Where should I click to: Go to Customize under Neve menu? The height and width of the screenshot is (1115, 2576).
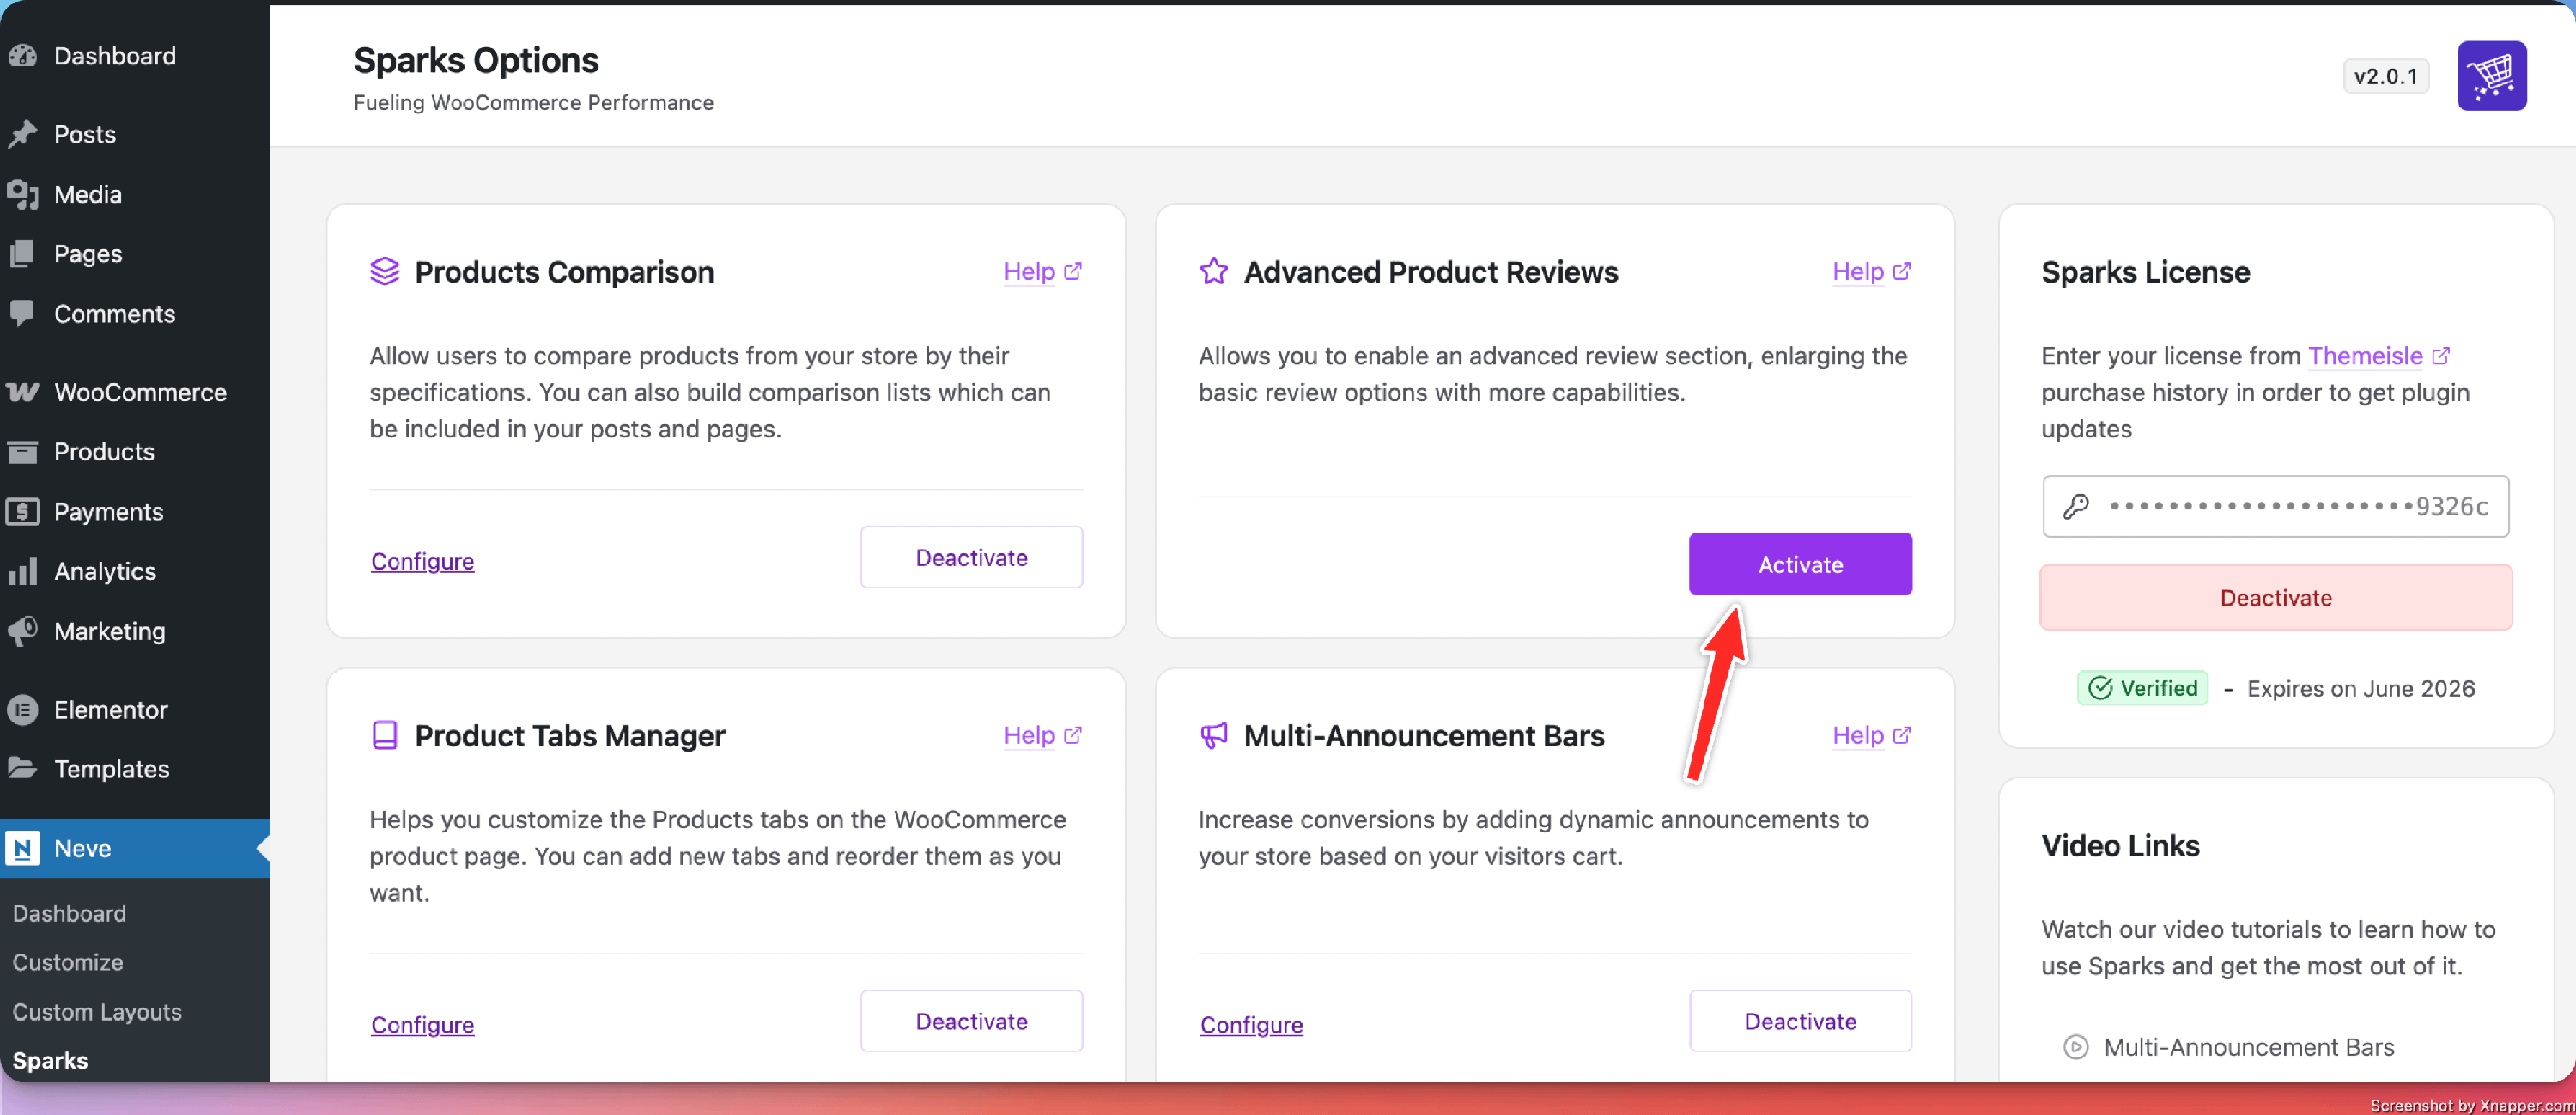68,962
